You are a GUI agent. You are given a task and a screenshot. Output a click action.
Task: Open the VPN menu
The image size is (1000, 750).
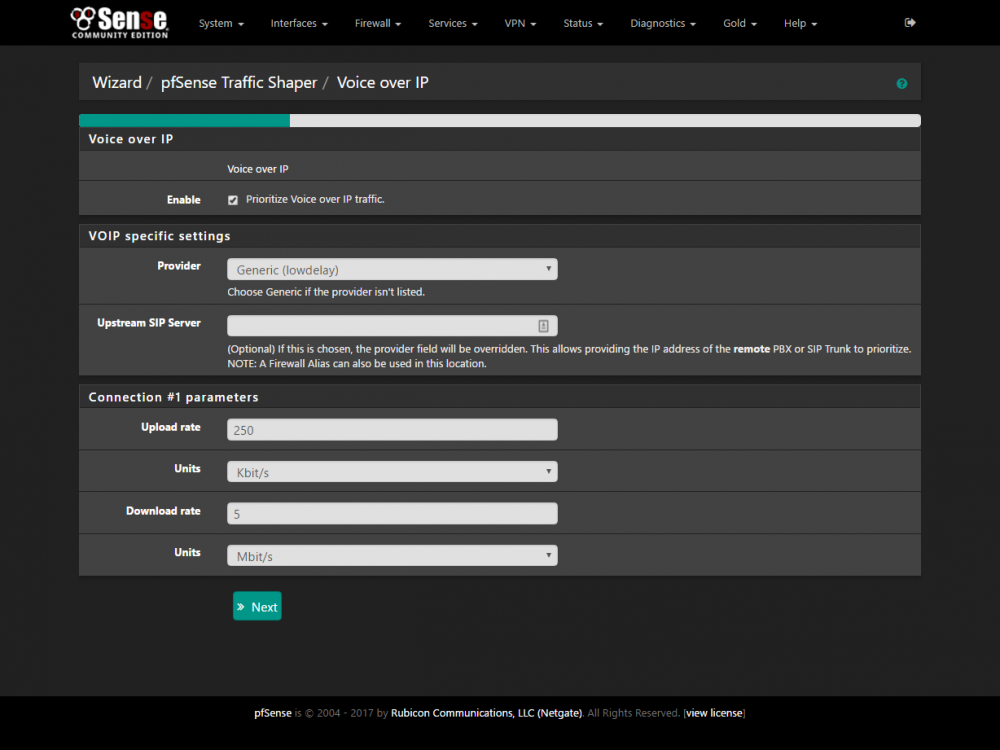pyautogui.click(x=520, y=24)
